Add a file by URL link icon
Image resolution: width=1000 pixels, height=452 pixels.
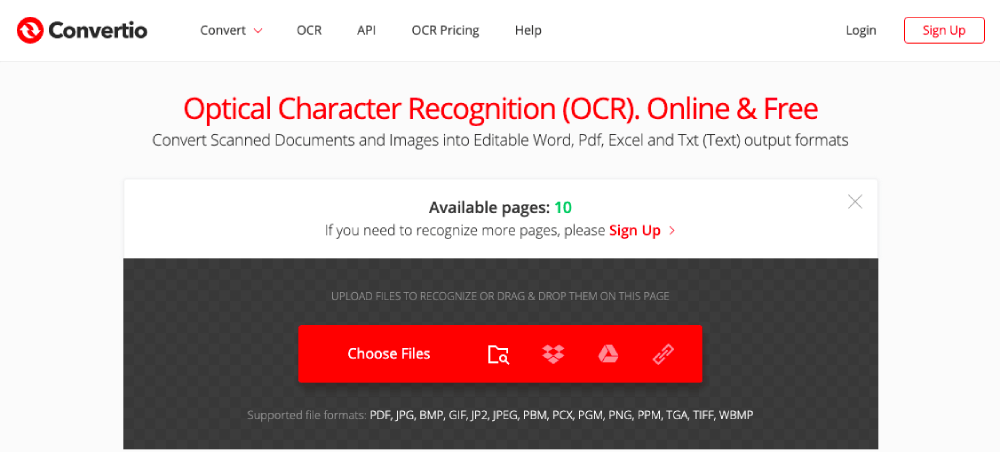663,354
